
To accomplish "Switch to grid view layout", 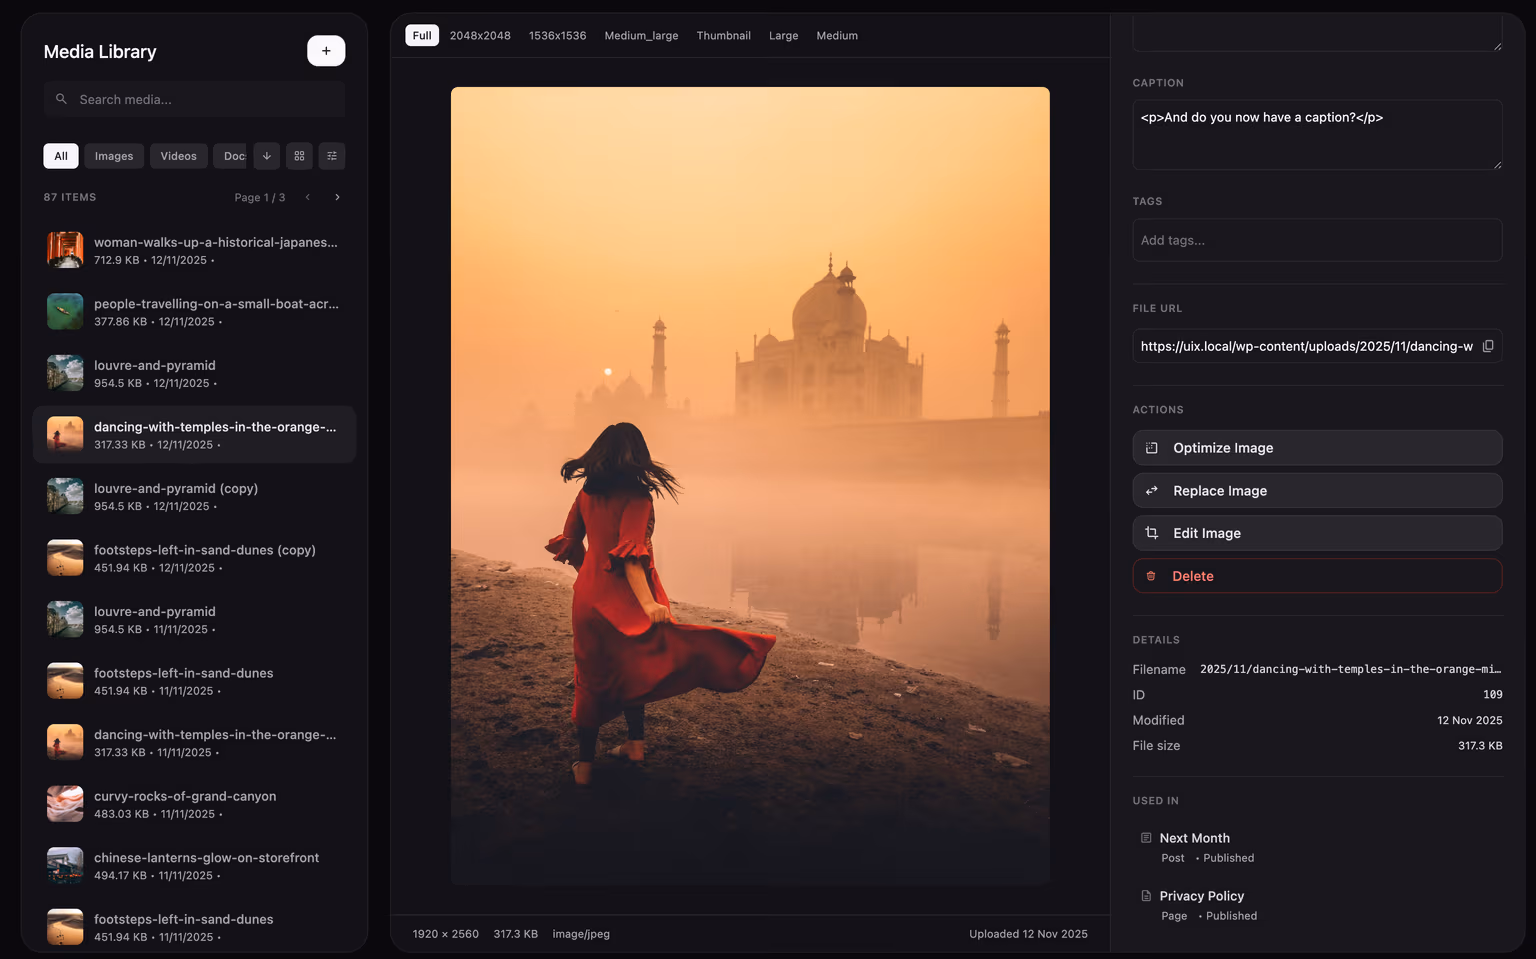I will 299,156.
